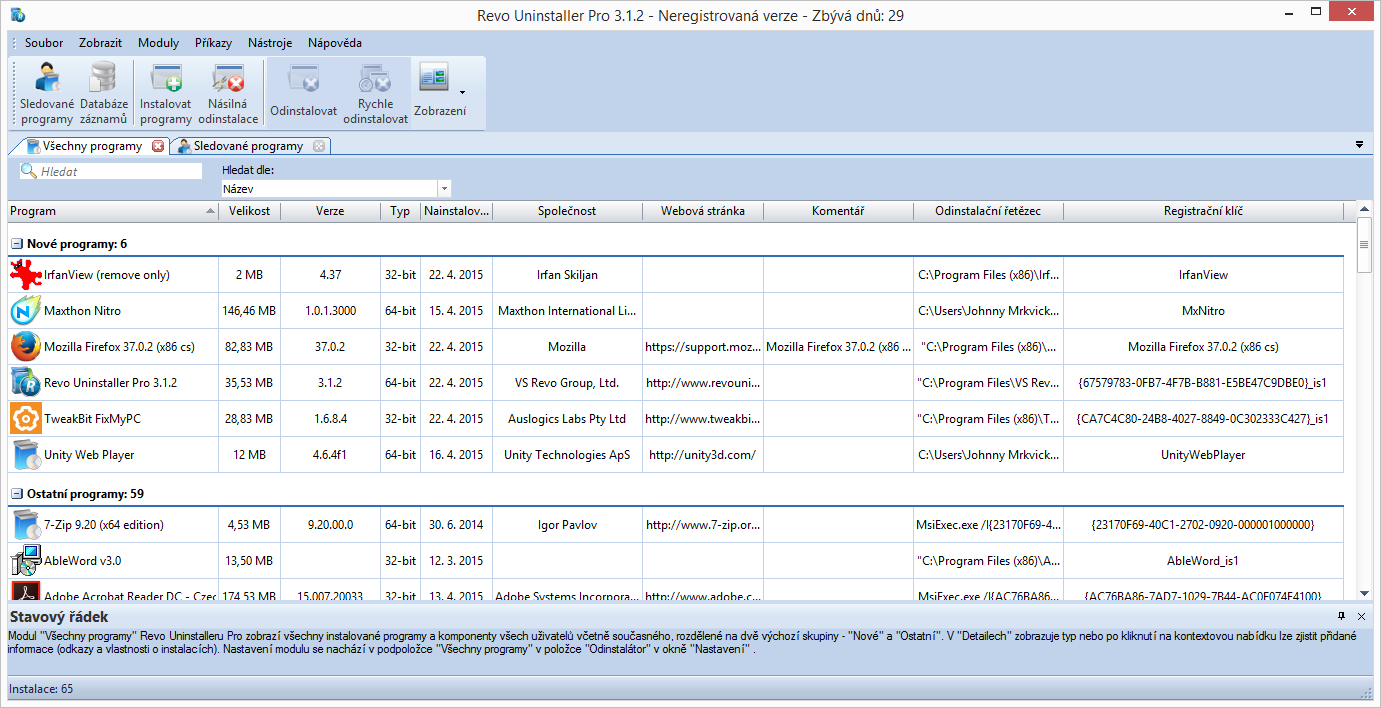Click the Igor Pavlov company cell
Image resolution: width=1381 pixels, height=708 pixels.
[567, 524]
